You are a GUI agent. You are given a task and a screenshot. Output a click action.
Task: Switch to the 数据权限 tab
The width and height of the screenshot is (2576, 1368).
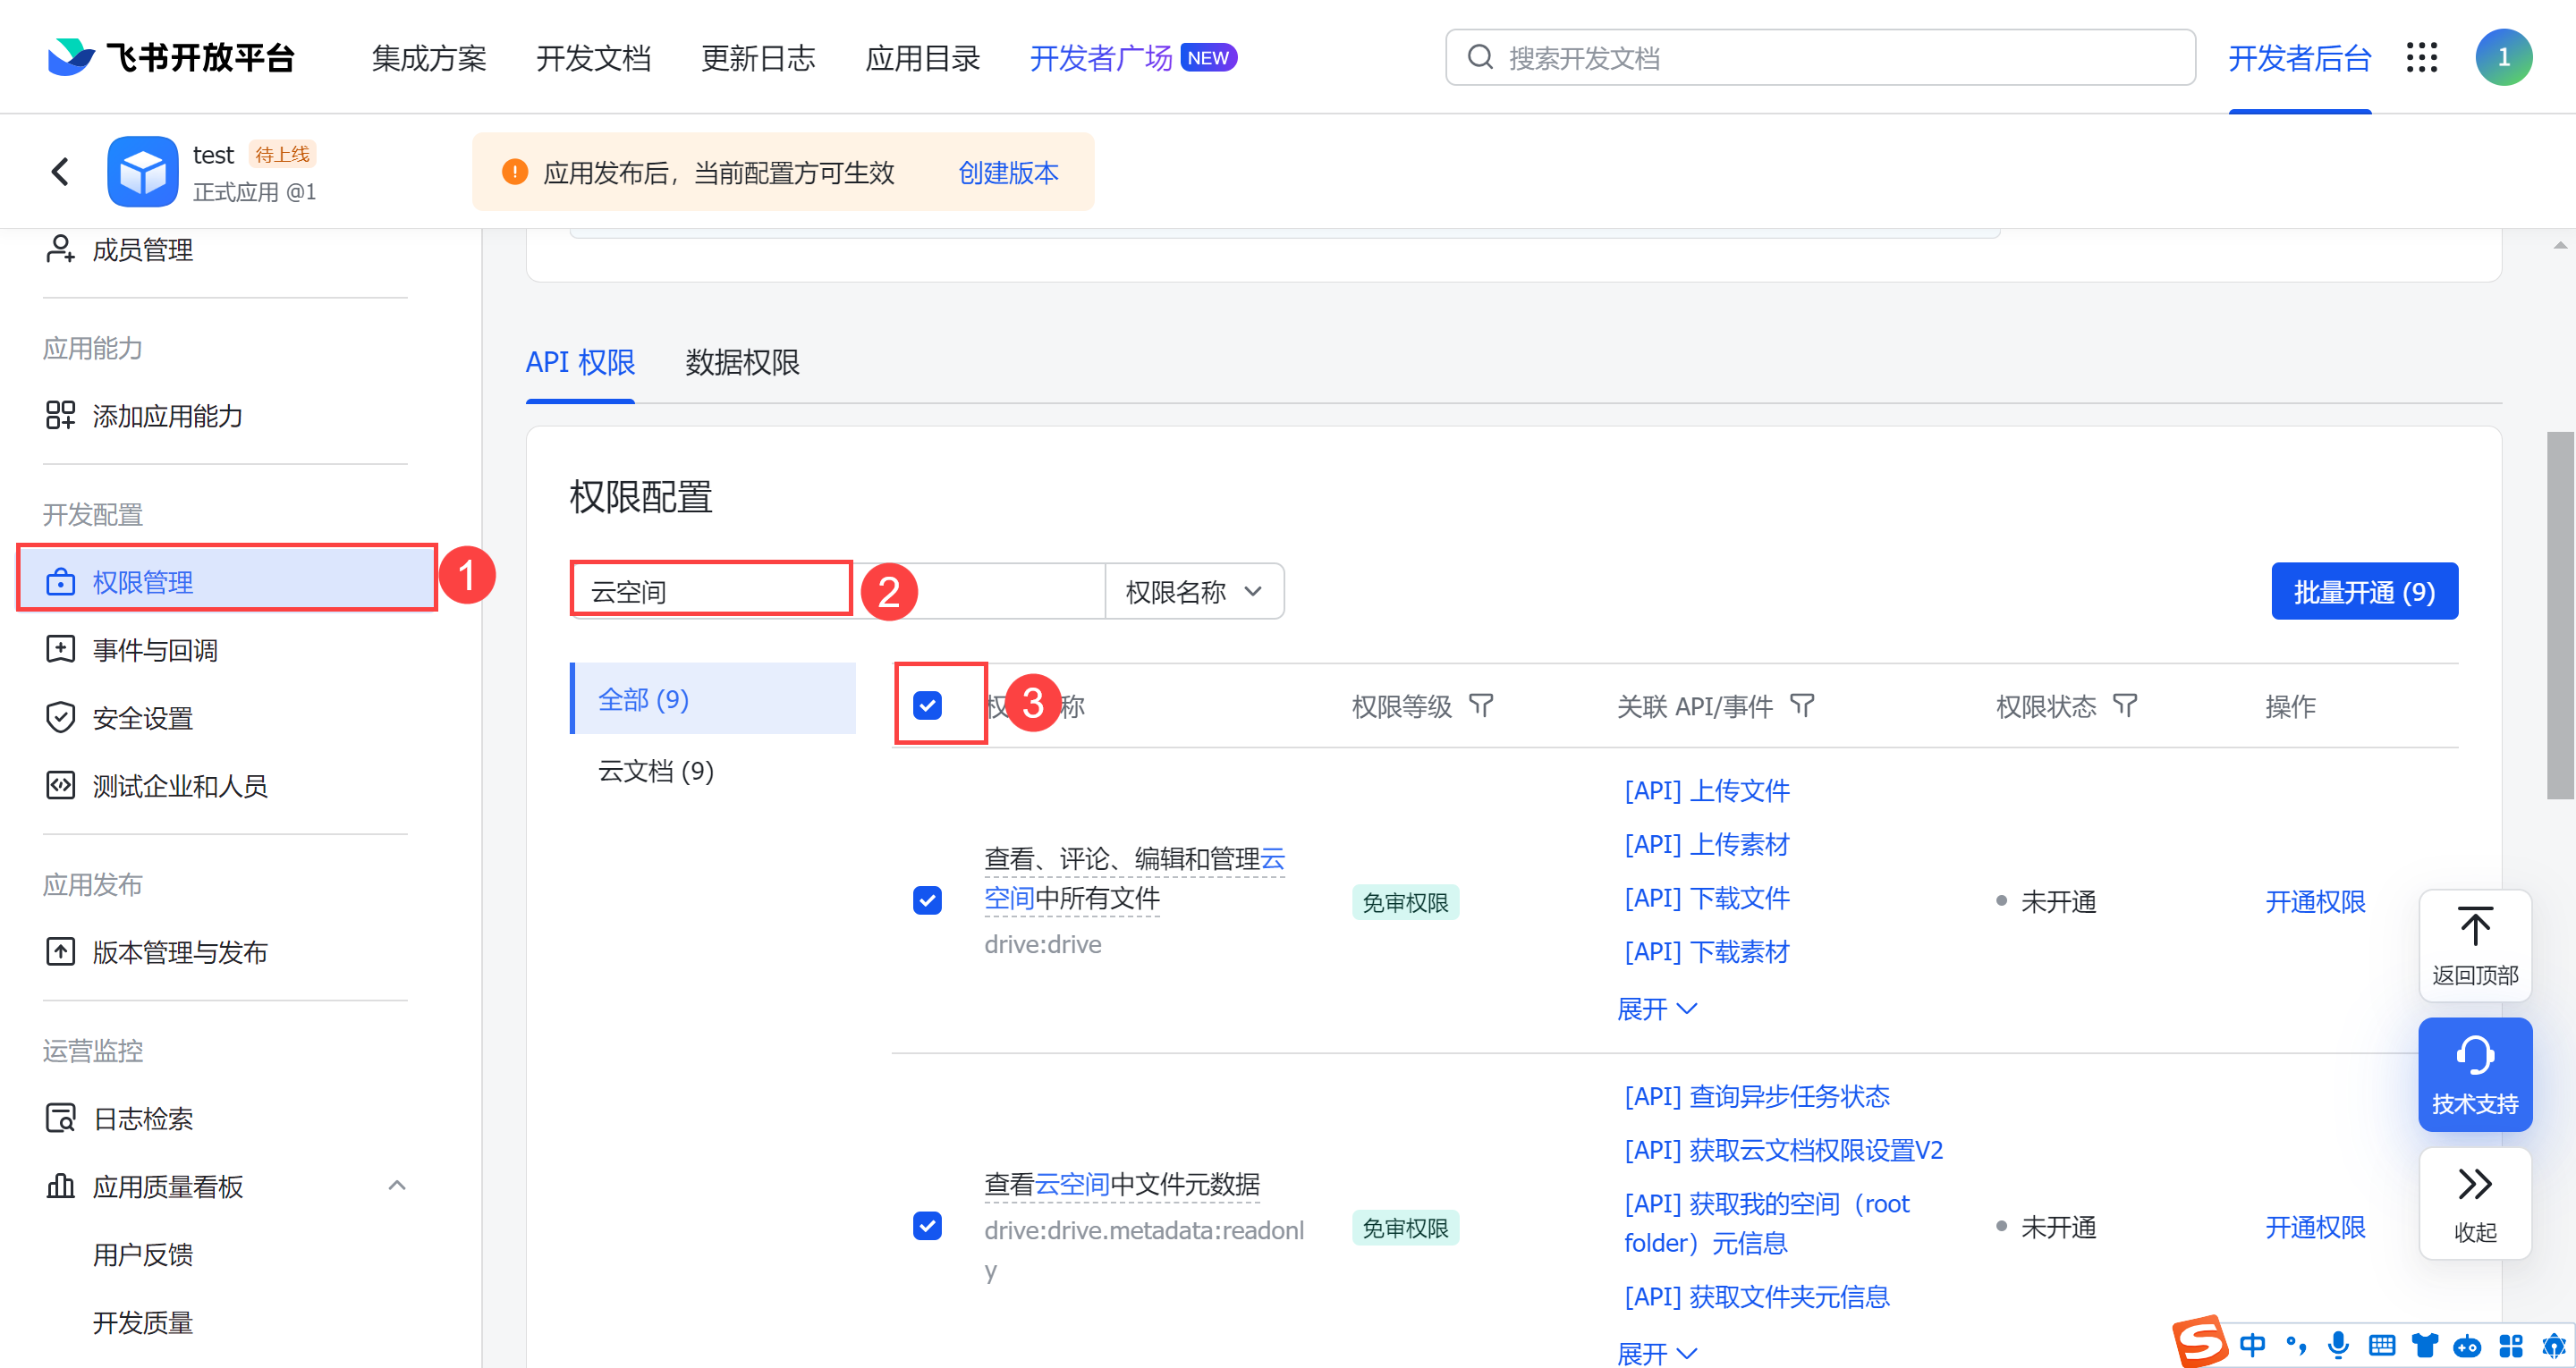click(742, 361)
